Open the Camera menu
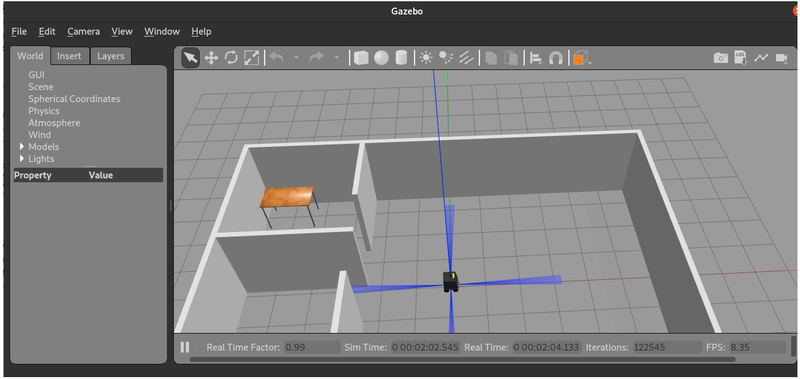The image size is (800, 379). tap(84, 32)
